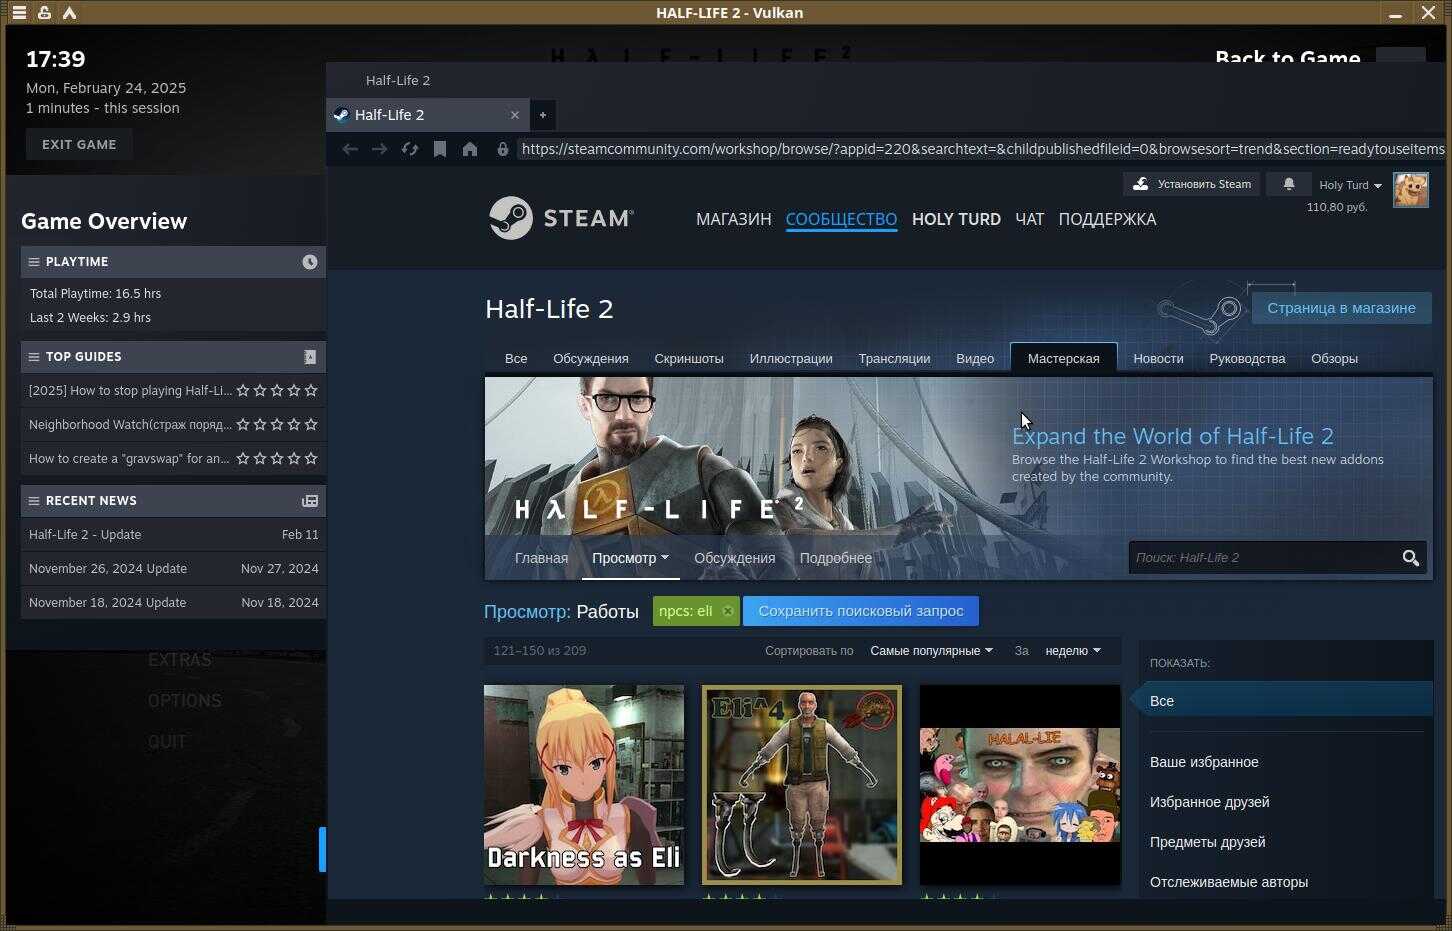This screenshot has height=931, width=1452.
Task: Open a new browser tab
Action: click(x=543, y=115)
